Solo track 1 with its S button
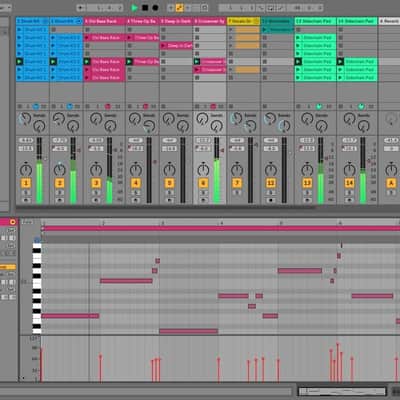 pyautogui.click(x=26, y=193)
